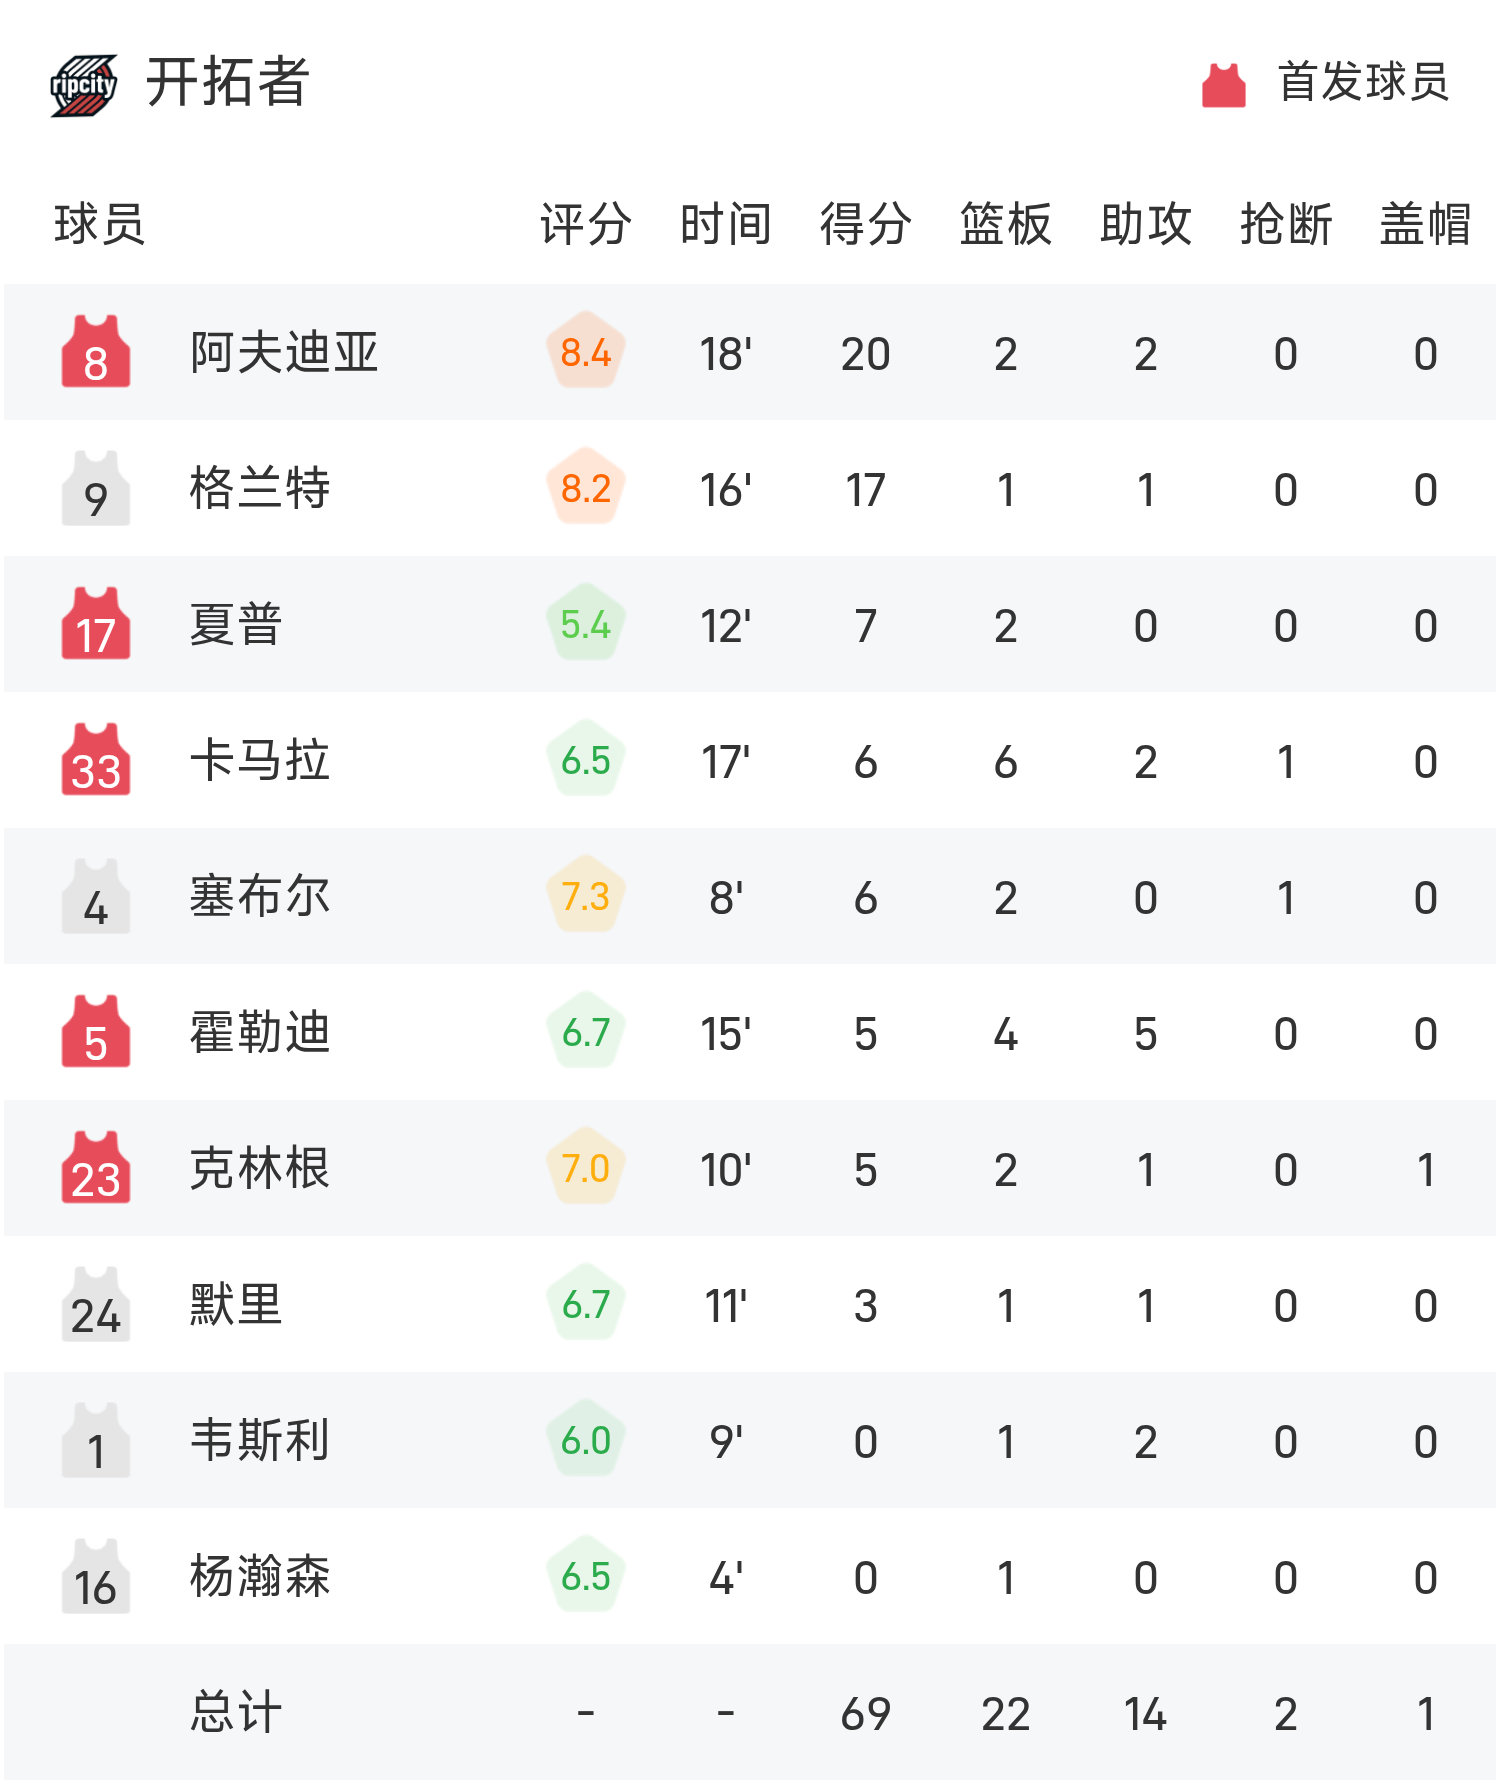Click the number 9 gray jersey icon
The height and width of the screenshot is (1784, 1500).
(96, 489)
